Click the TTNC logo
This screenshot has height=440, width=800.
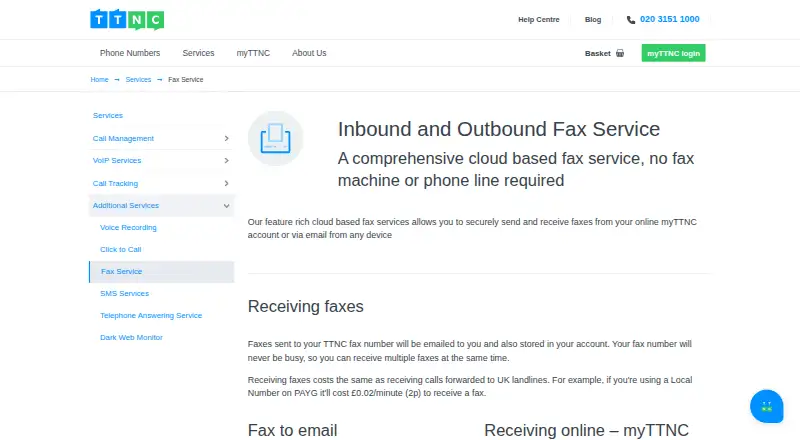(127, 19)
